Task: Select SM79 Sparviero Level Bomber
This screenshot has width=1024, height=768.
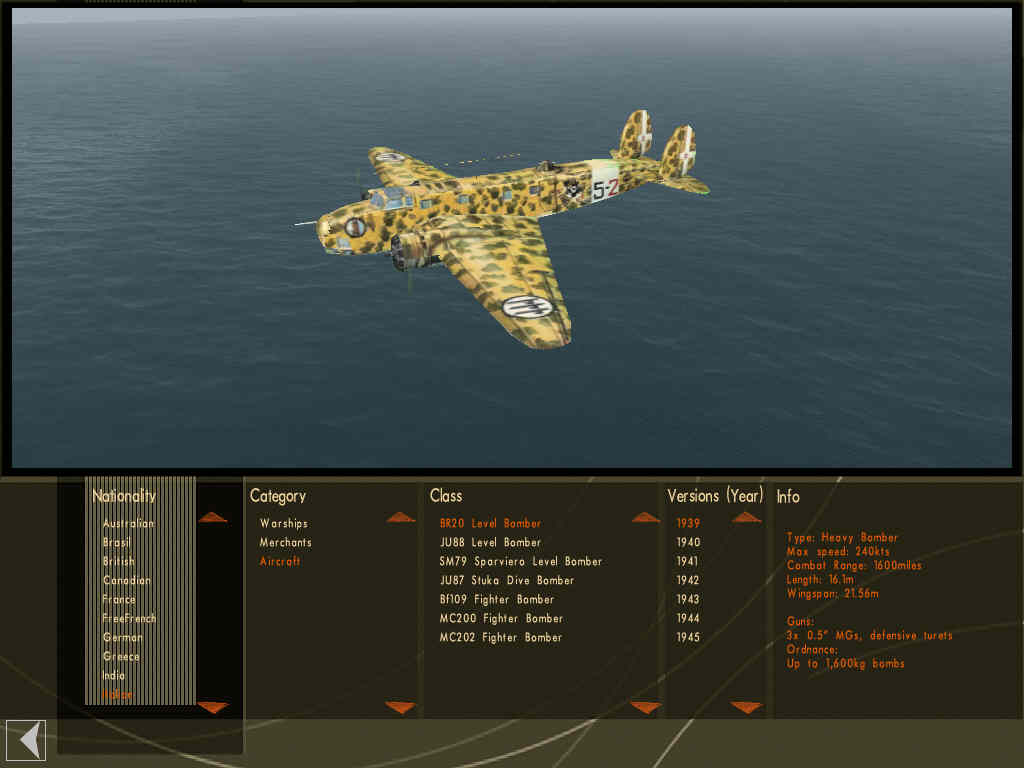Action: pos(520,562)
